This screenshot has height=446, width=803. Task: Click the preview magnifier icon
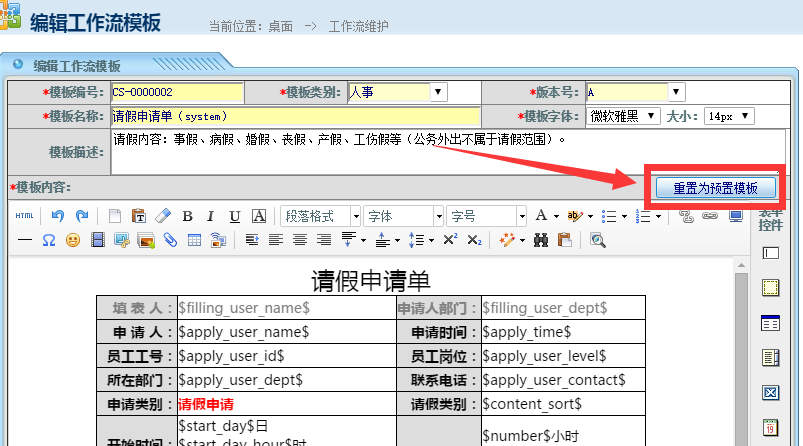click(598, 240)
